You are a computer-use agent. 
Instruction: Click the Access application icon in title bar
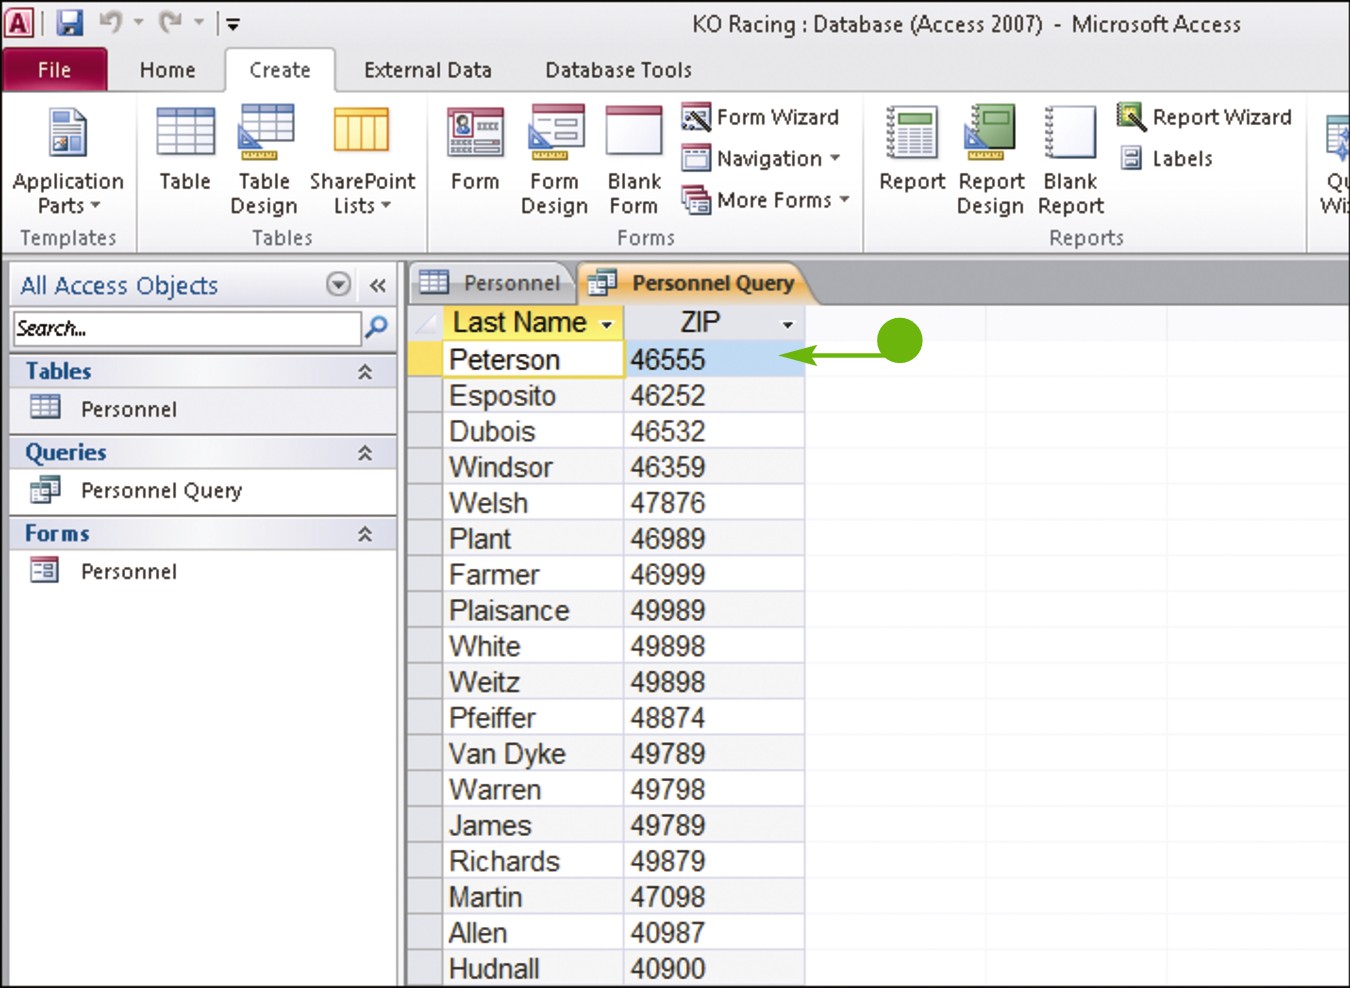[x=20, y=22]
